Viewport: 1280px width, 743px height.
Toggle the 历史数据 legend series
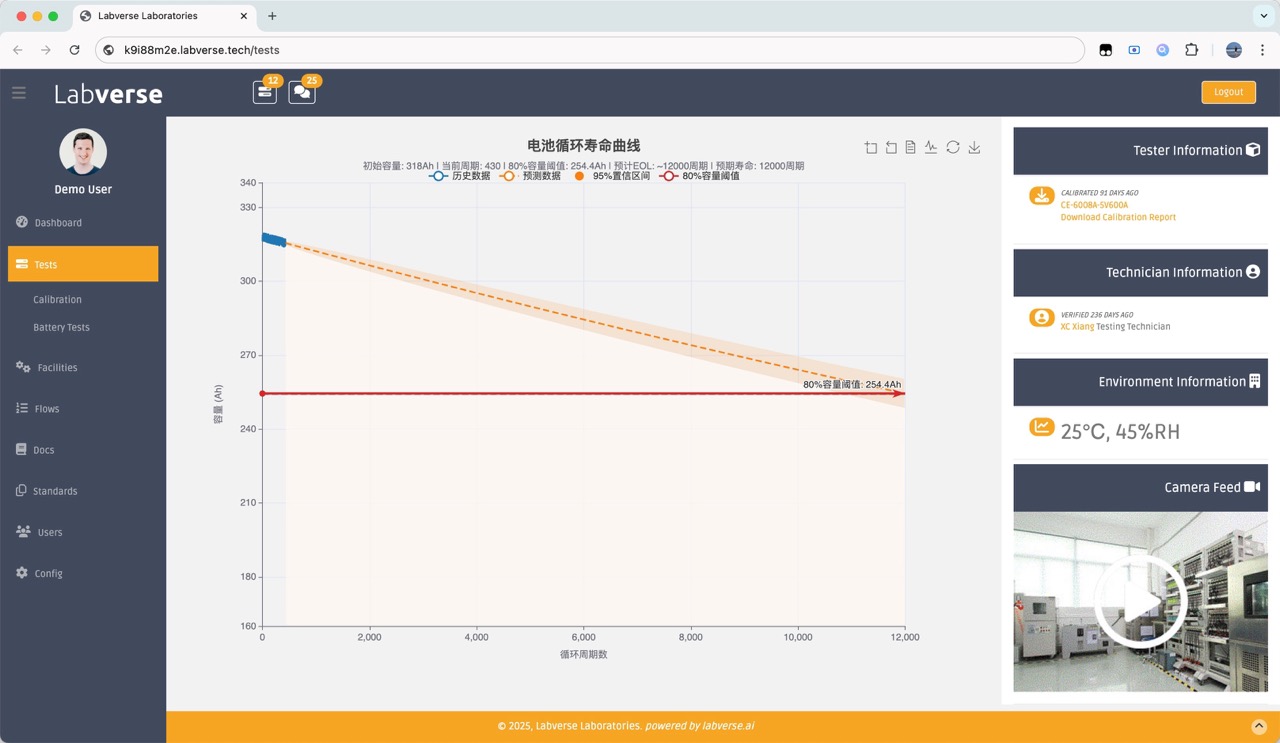(460, 176)
